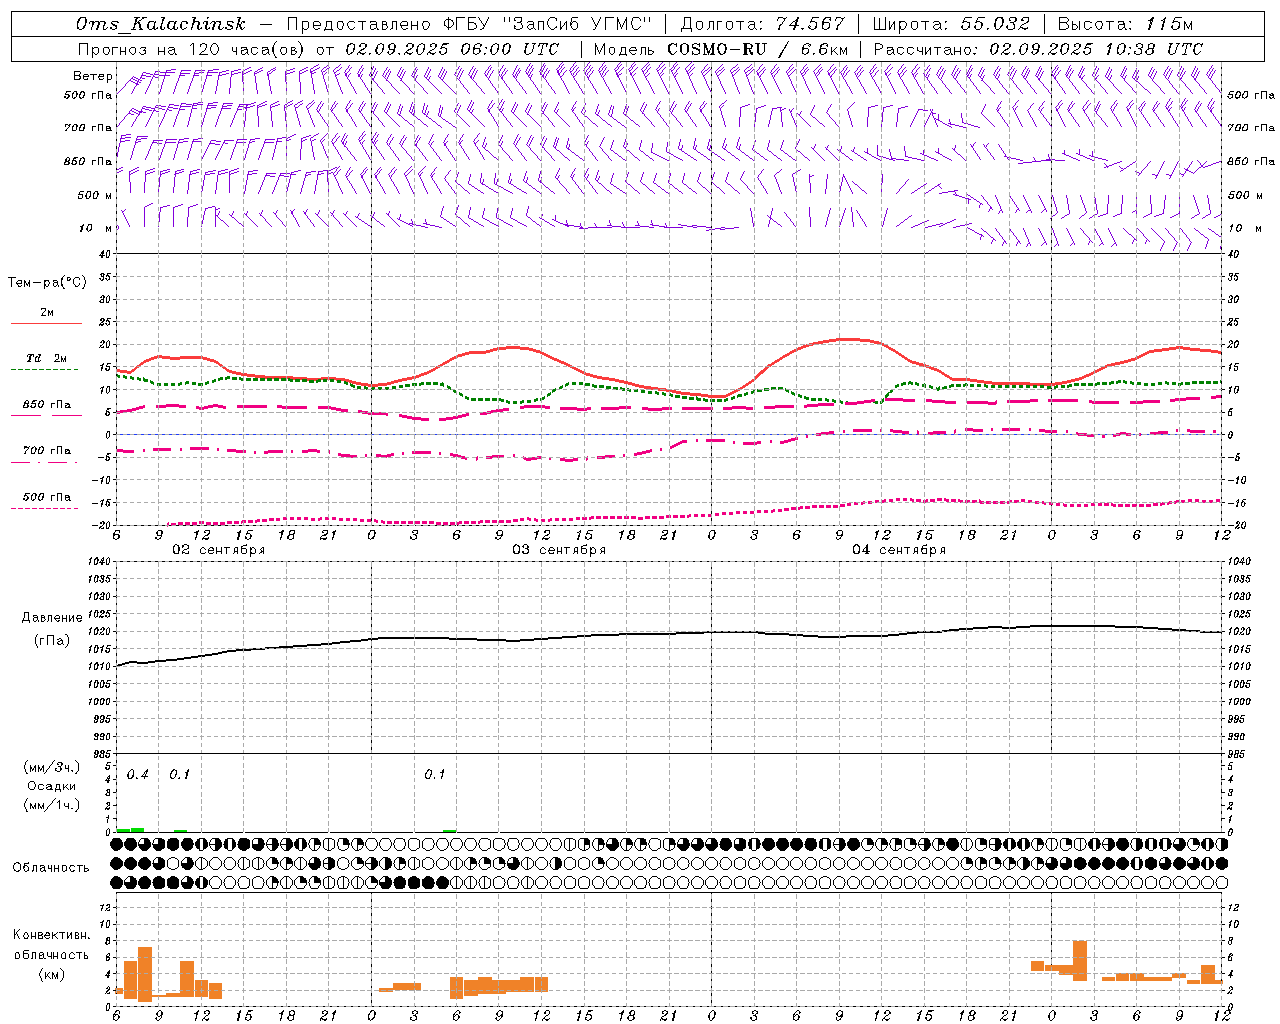1280x1024 pixels.
Task: Select the model label COSMO-RU / 6.6км
Action: click(758, 49)
